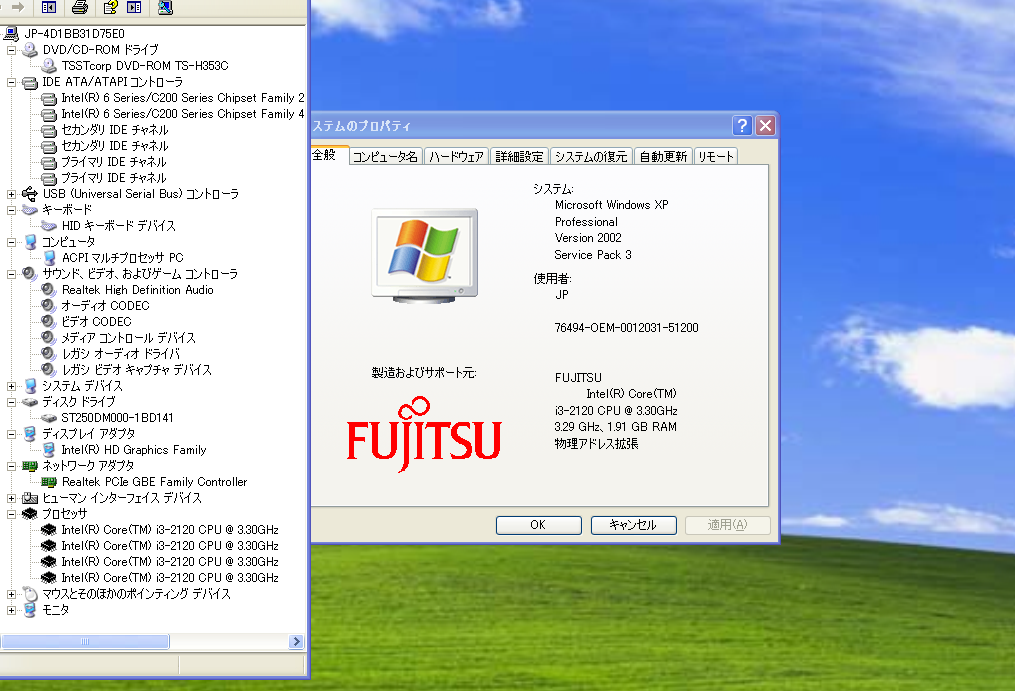The height and width of the screenshot is (691, 1015).
Task: Collapse the ディスク ドライブ node
Action: [x=11, y=402]
